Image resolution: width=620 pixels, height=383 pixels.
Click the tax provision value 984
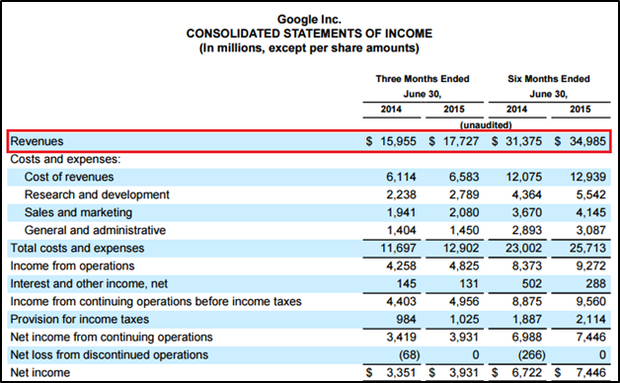[x=406, y=319]
